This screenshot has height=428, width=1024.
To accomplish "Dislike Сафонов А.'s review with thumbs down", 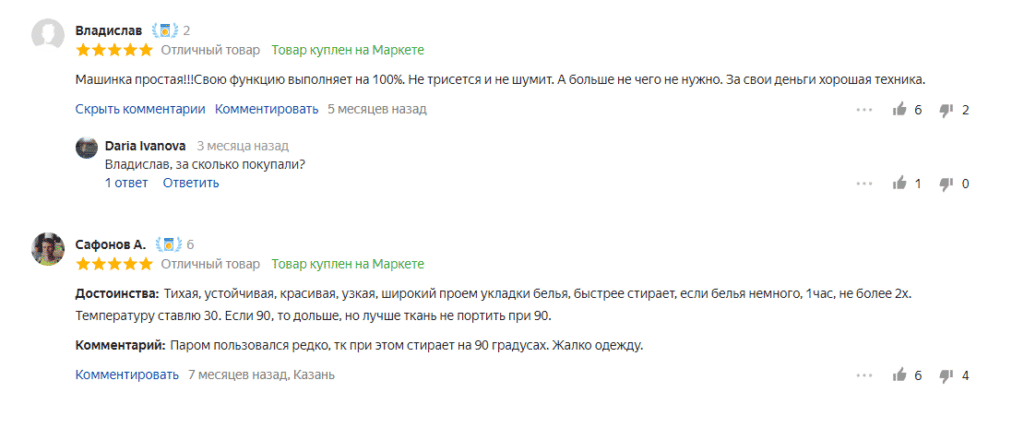I will tap(945, 376).
